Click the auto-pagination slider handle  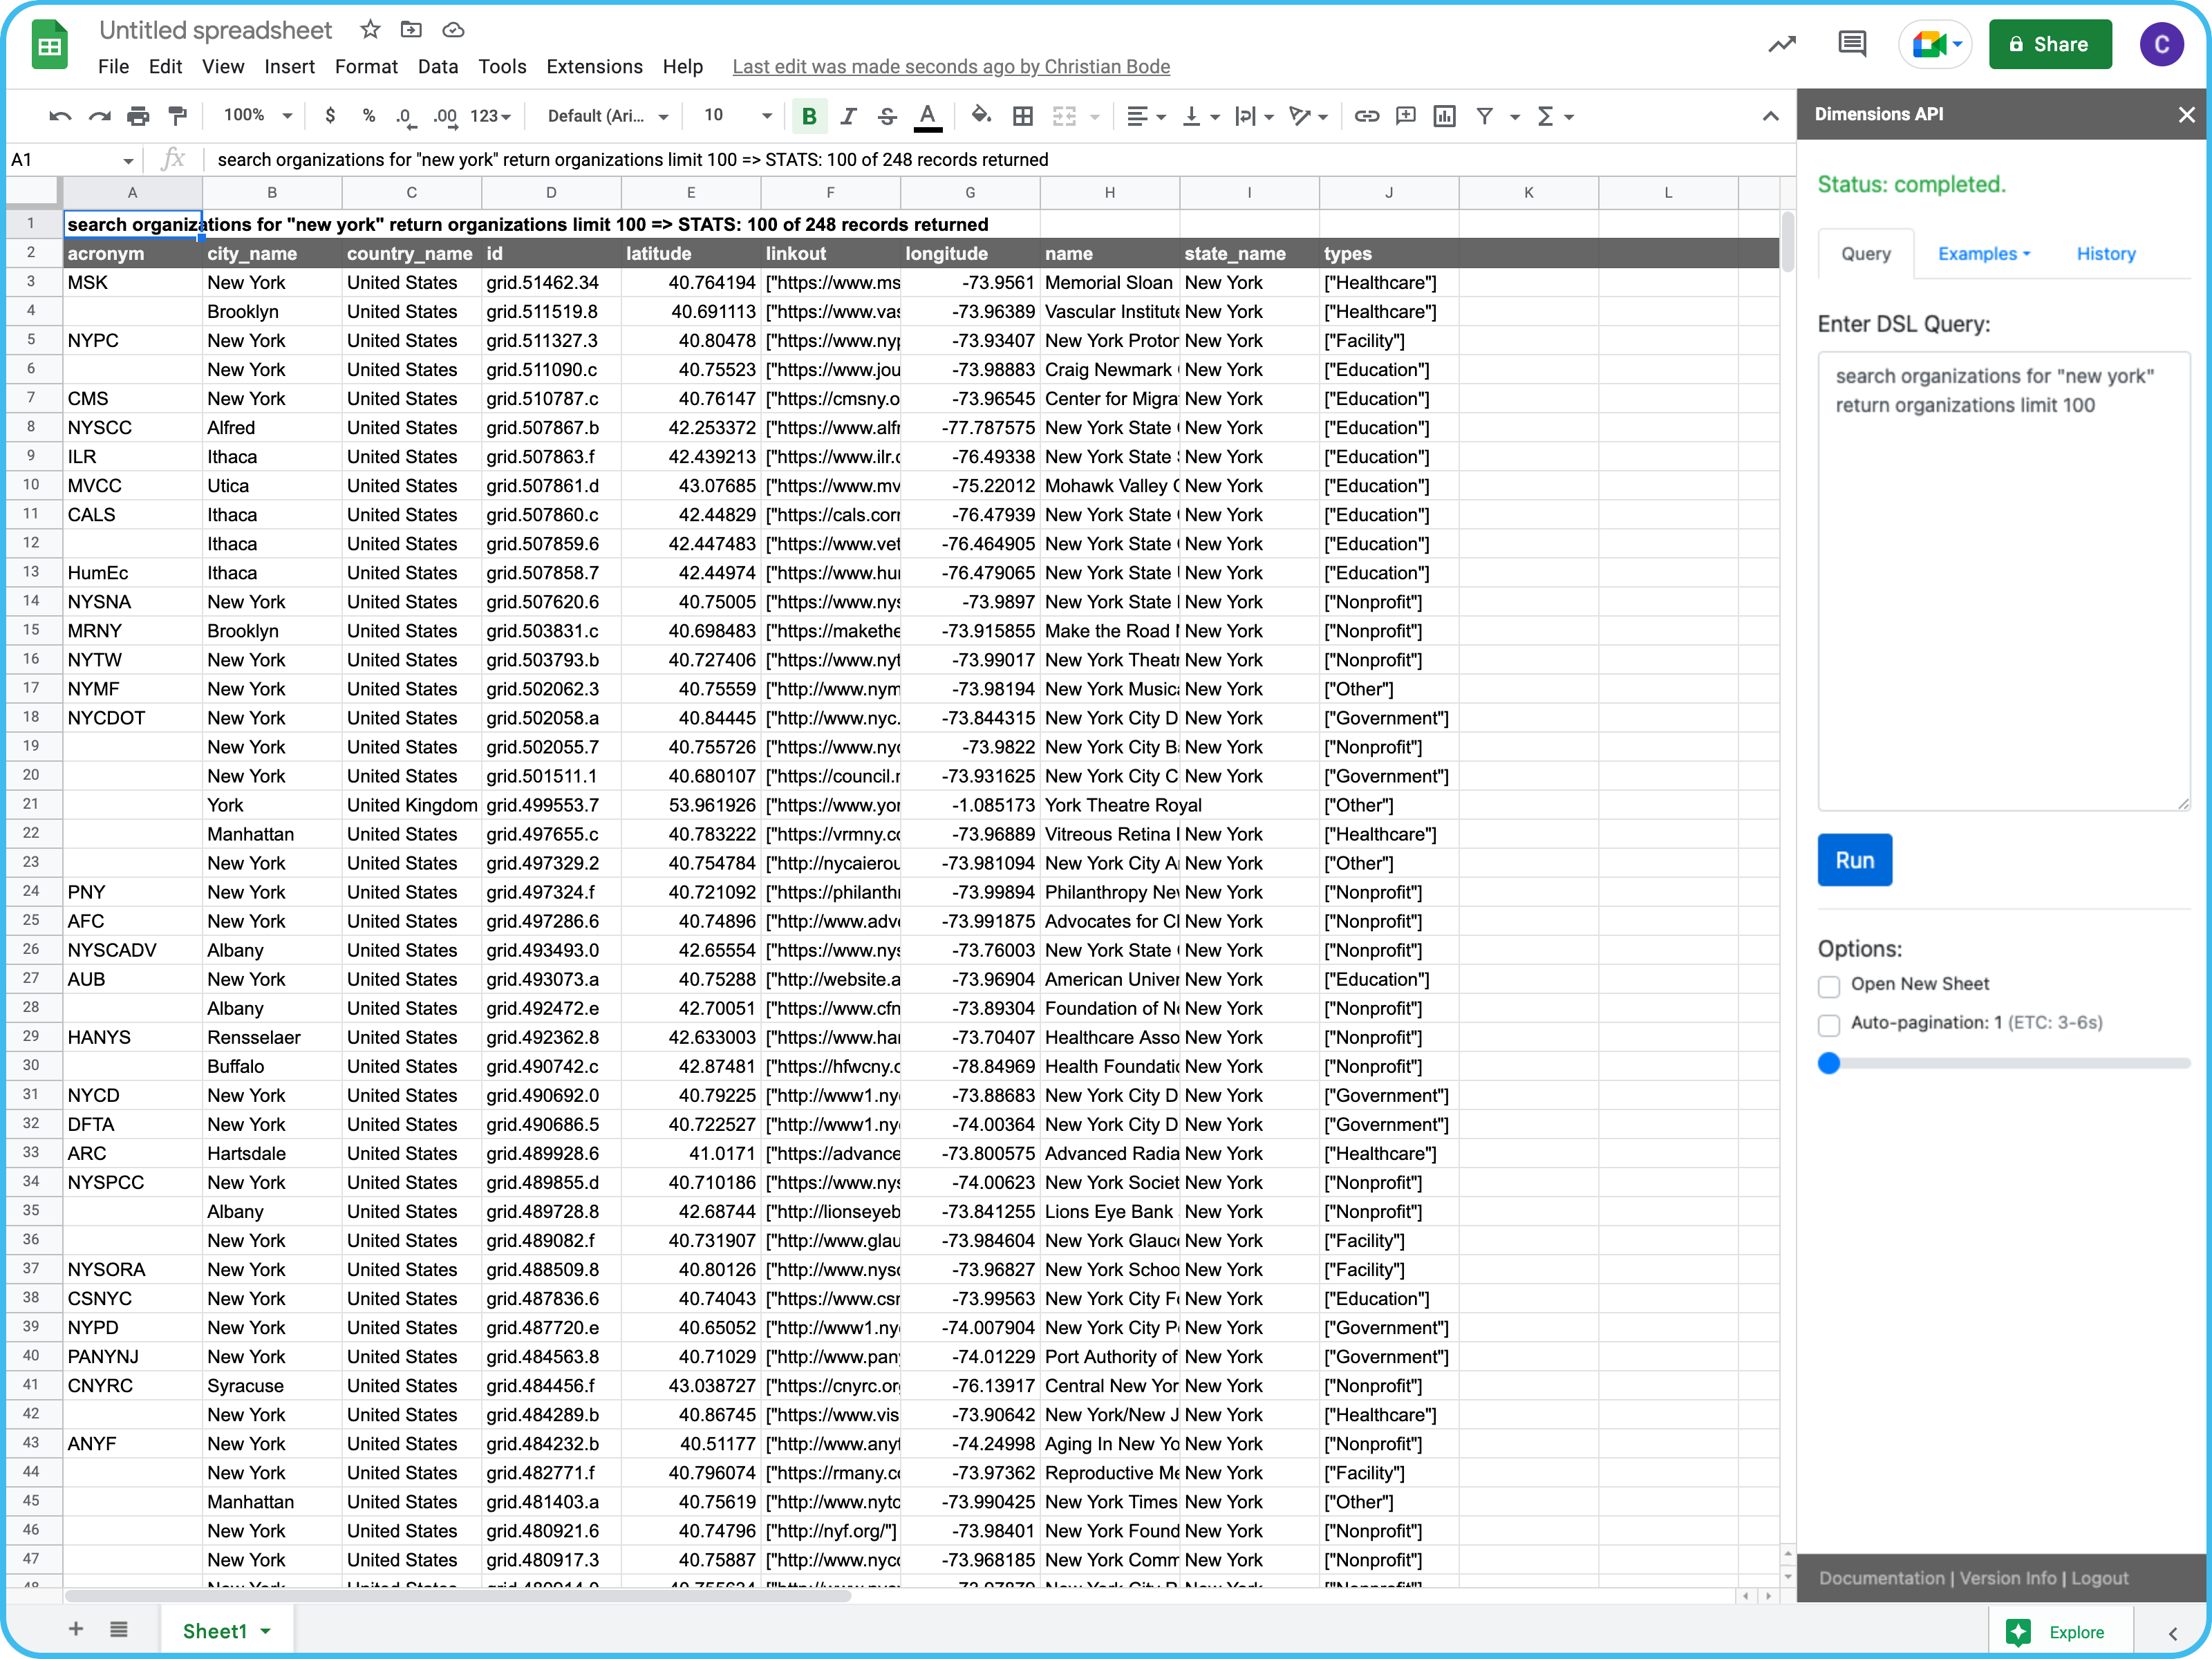pyautogui.click(x=1829, y=1063)
